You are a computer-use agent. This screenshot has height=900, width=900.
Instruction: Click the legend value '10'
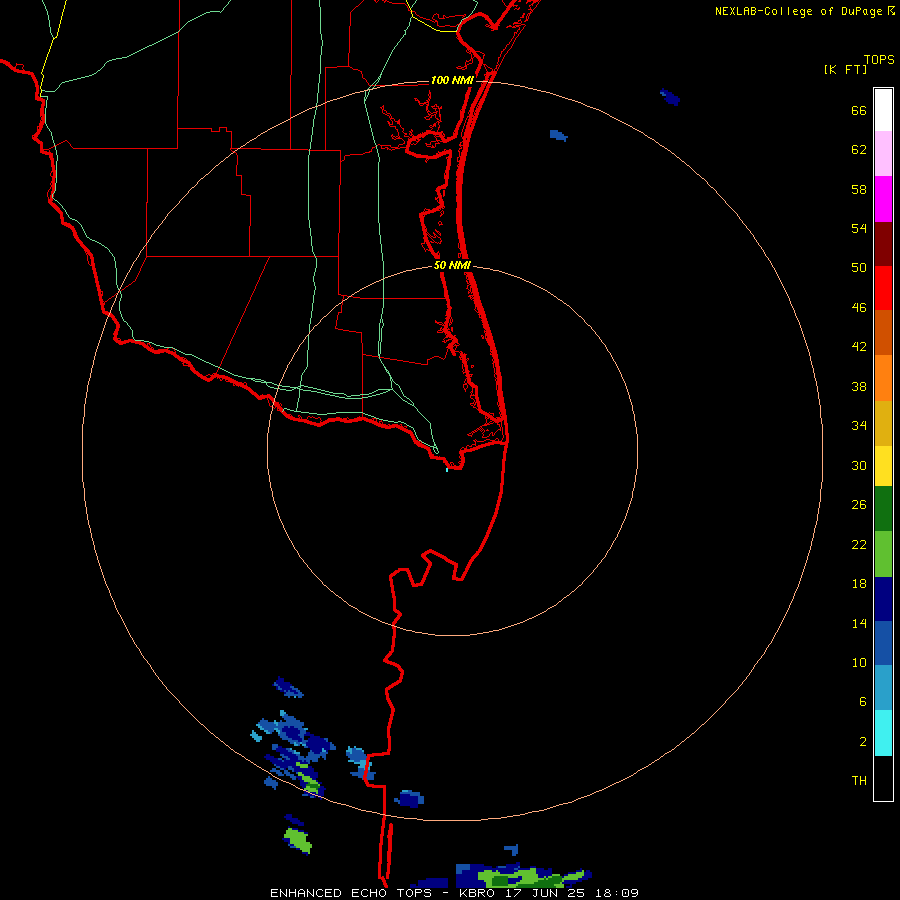(x=859, y=662)
